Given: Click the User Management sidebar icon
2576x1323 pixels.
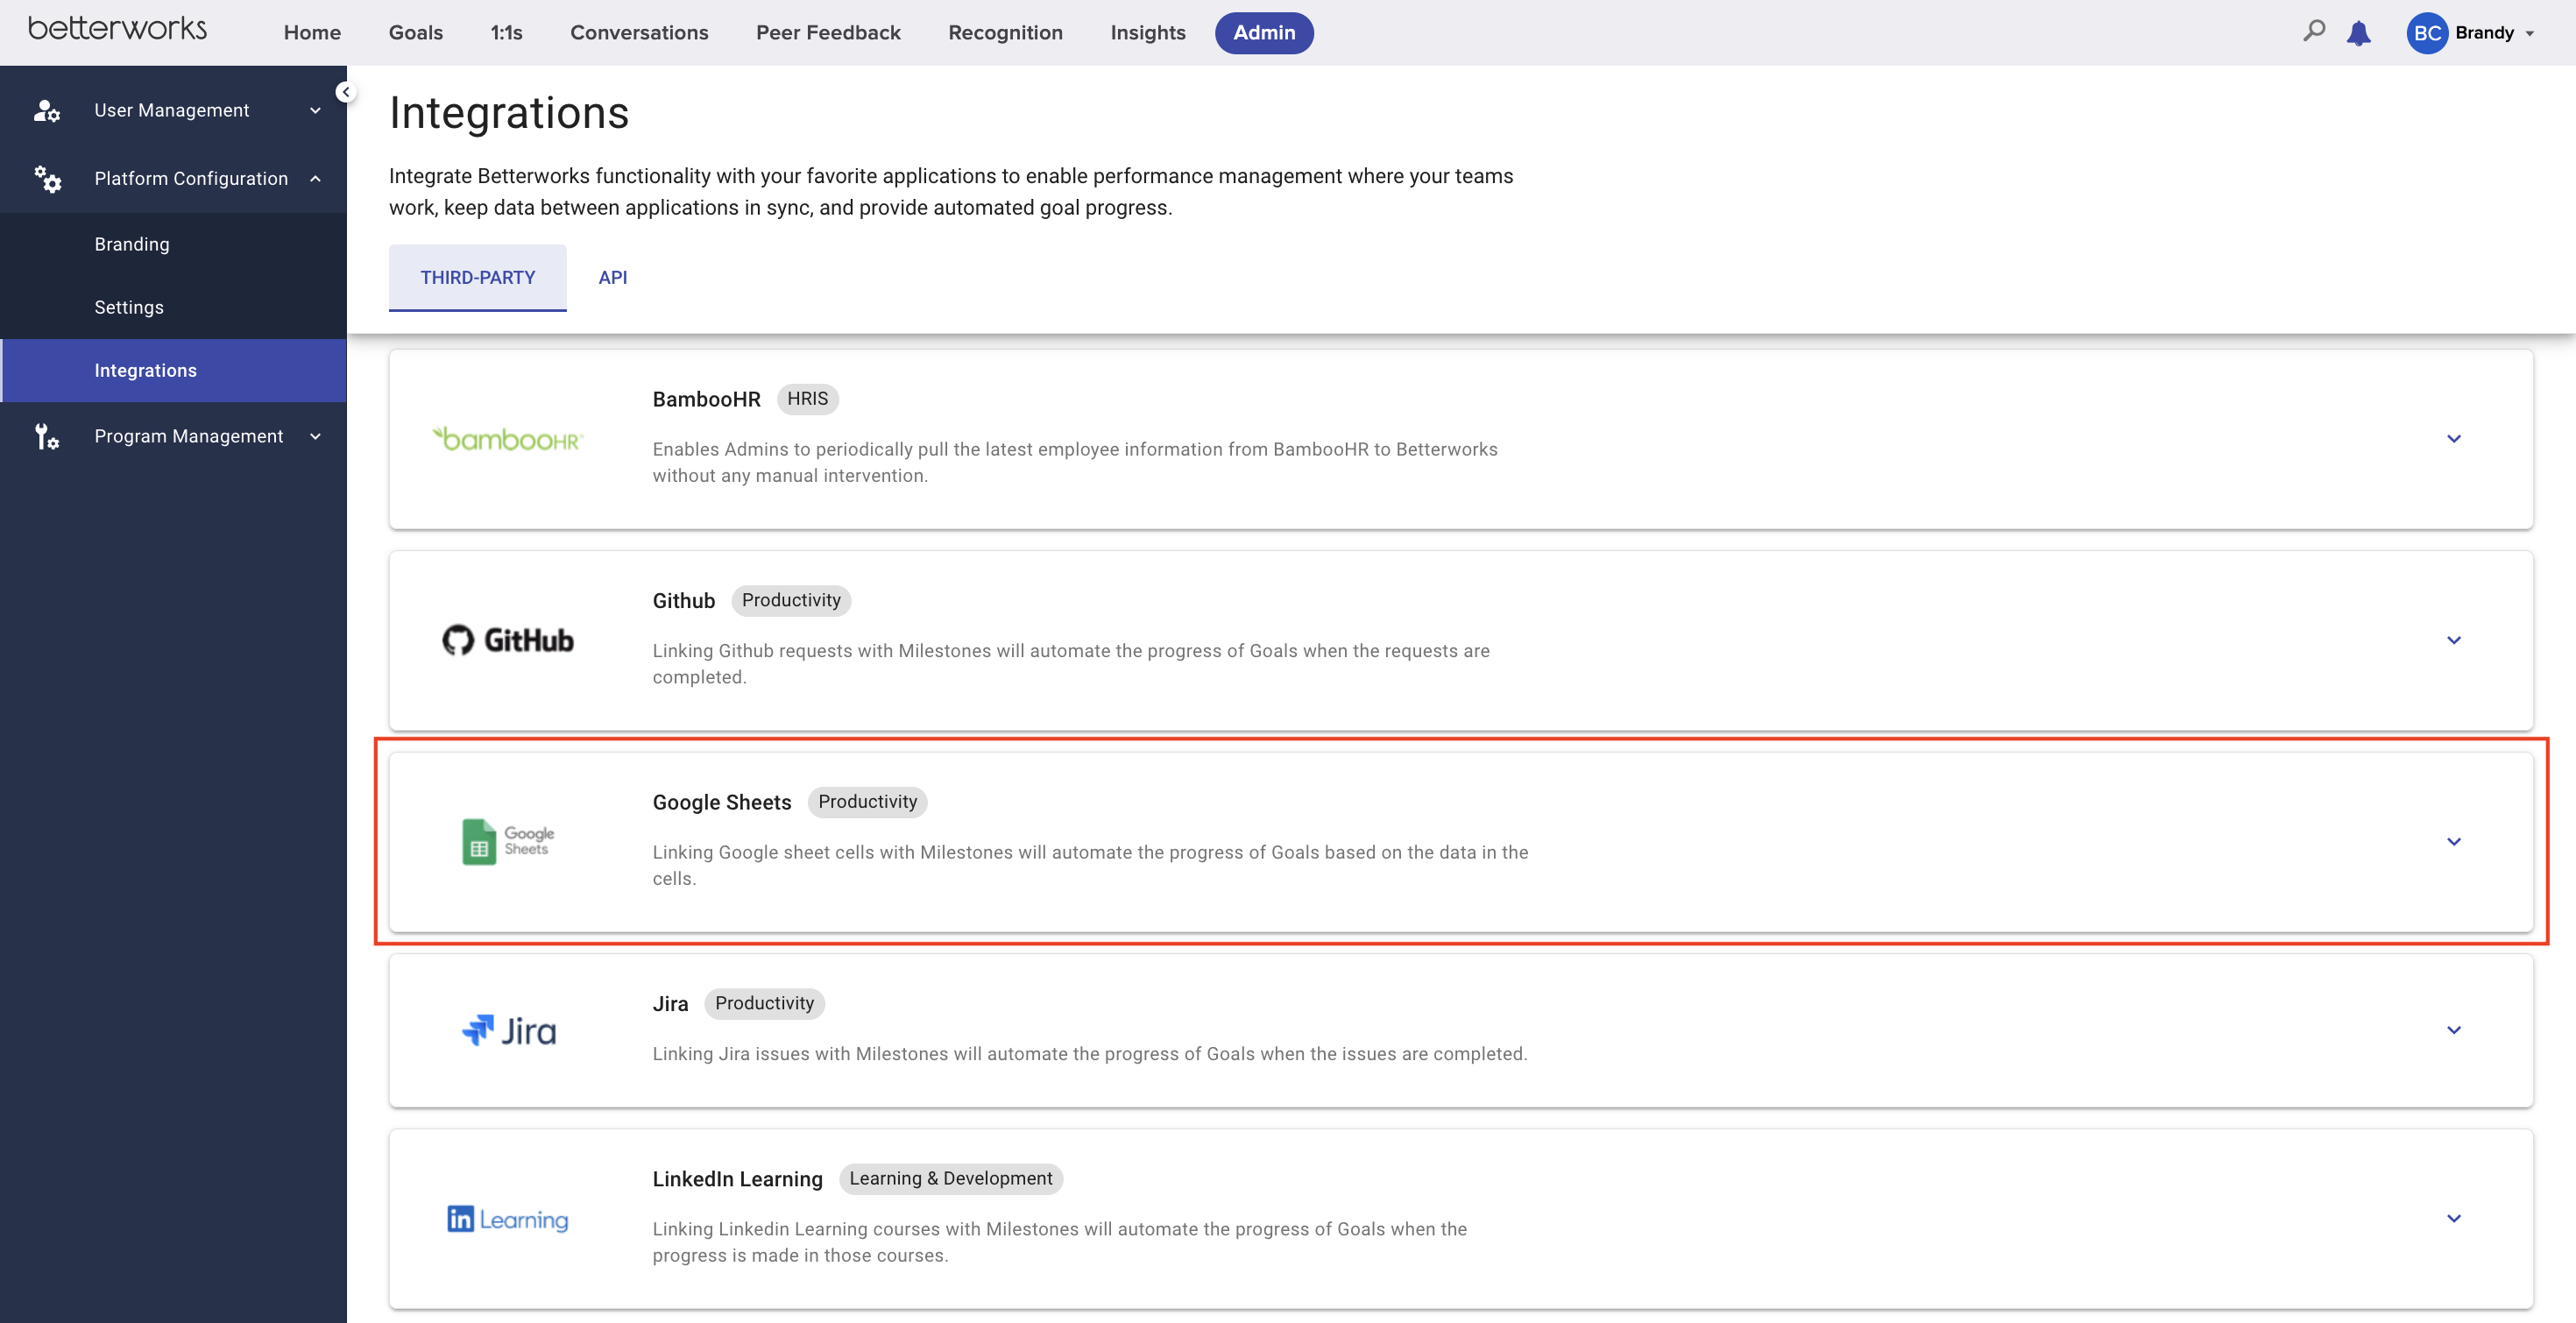Looking at the screenshot, I should click(x=47, y=110).
